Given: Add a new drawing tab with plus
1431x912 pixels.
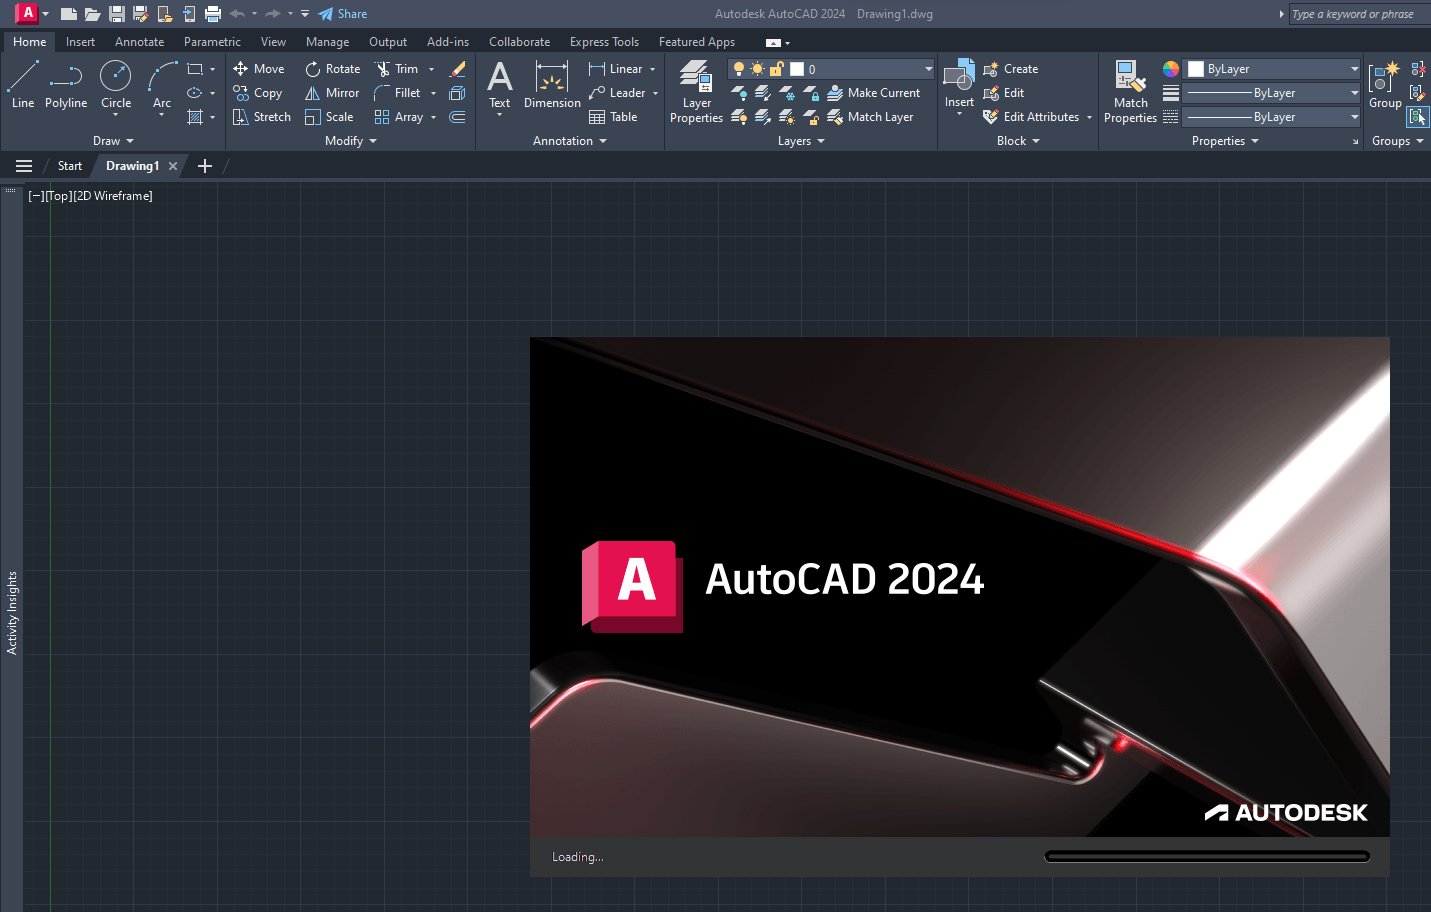Looking at the screenshot, I should click(x=205, y=166).
